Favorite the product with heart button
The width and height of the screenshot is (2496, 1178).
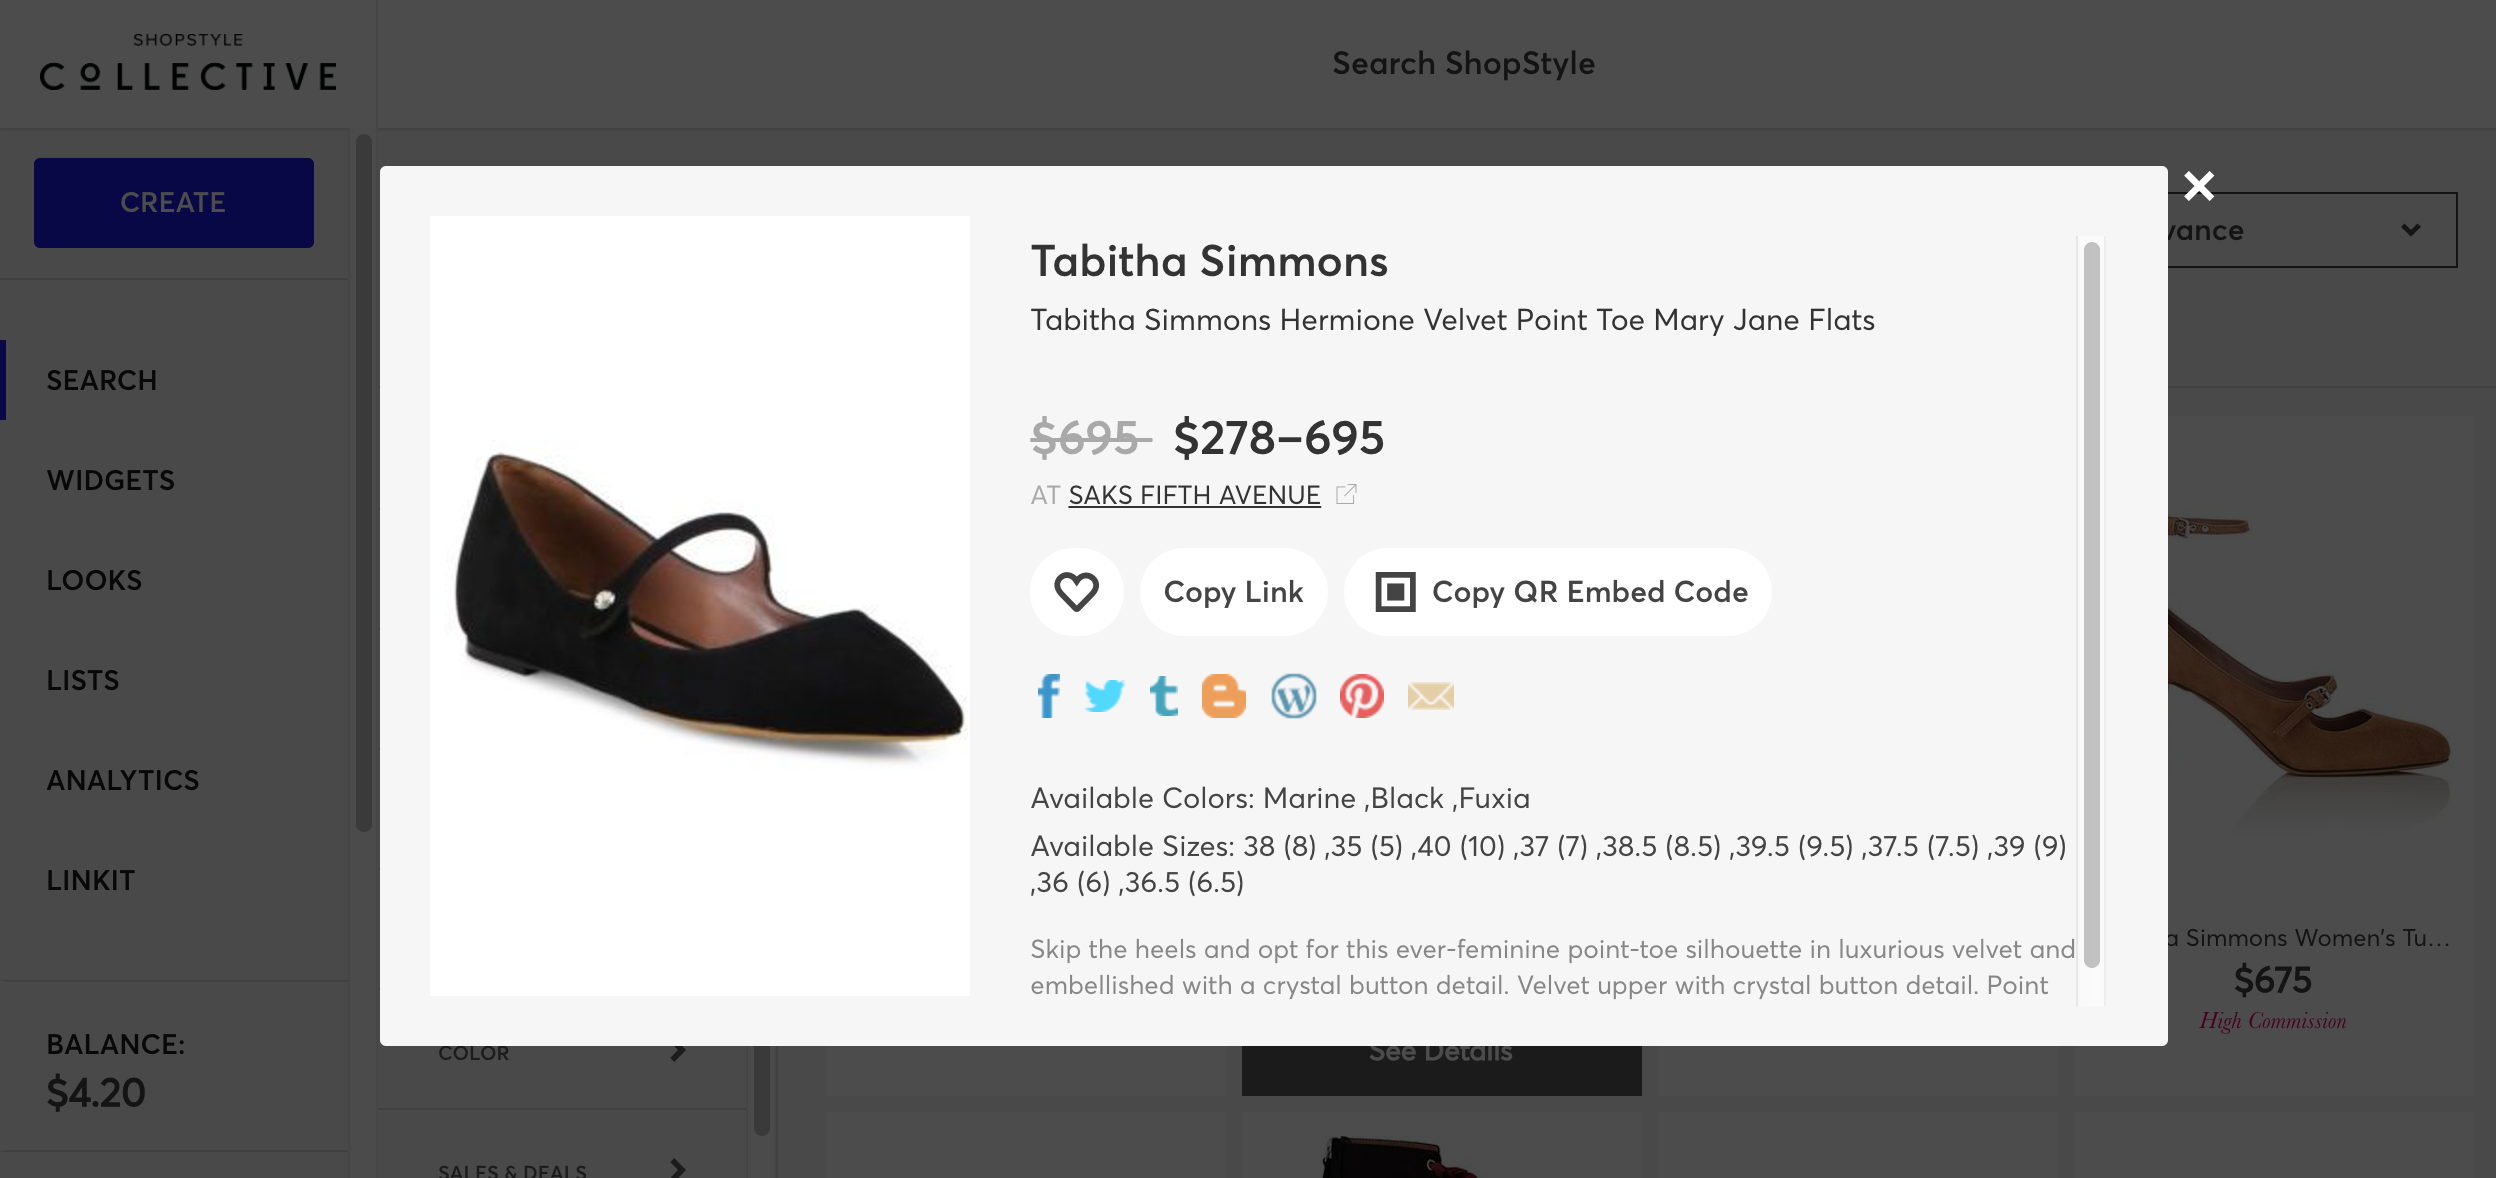(1076, 592)
